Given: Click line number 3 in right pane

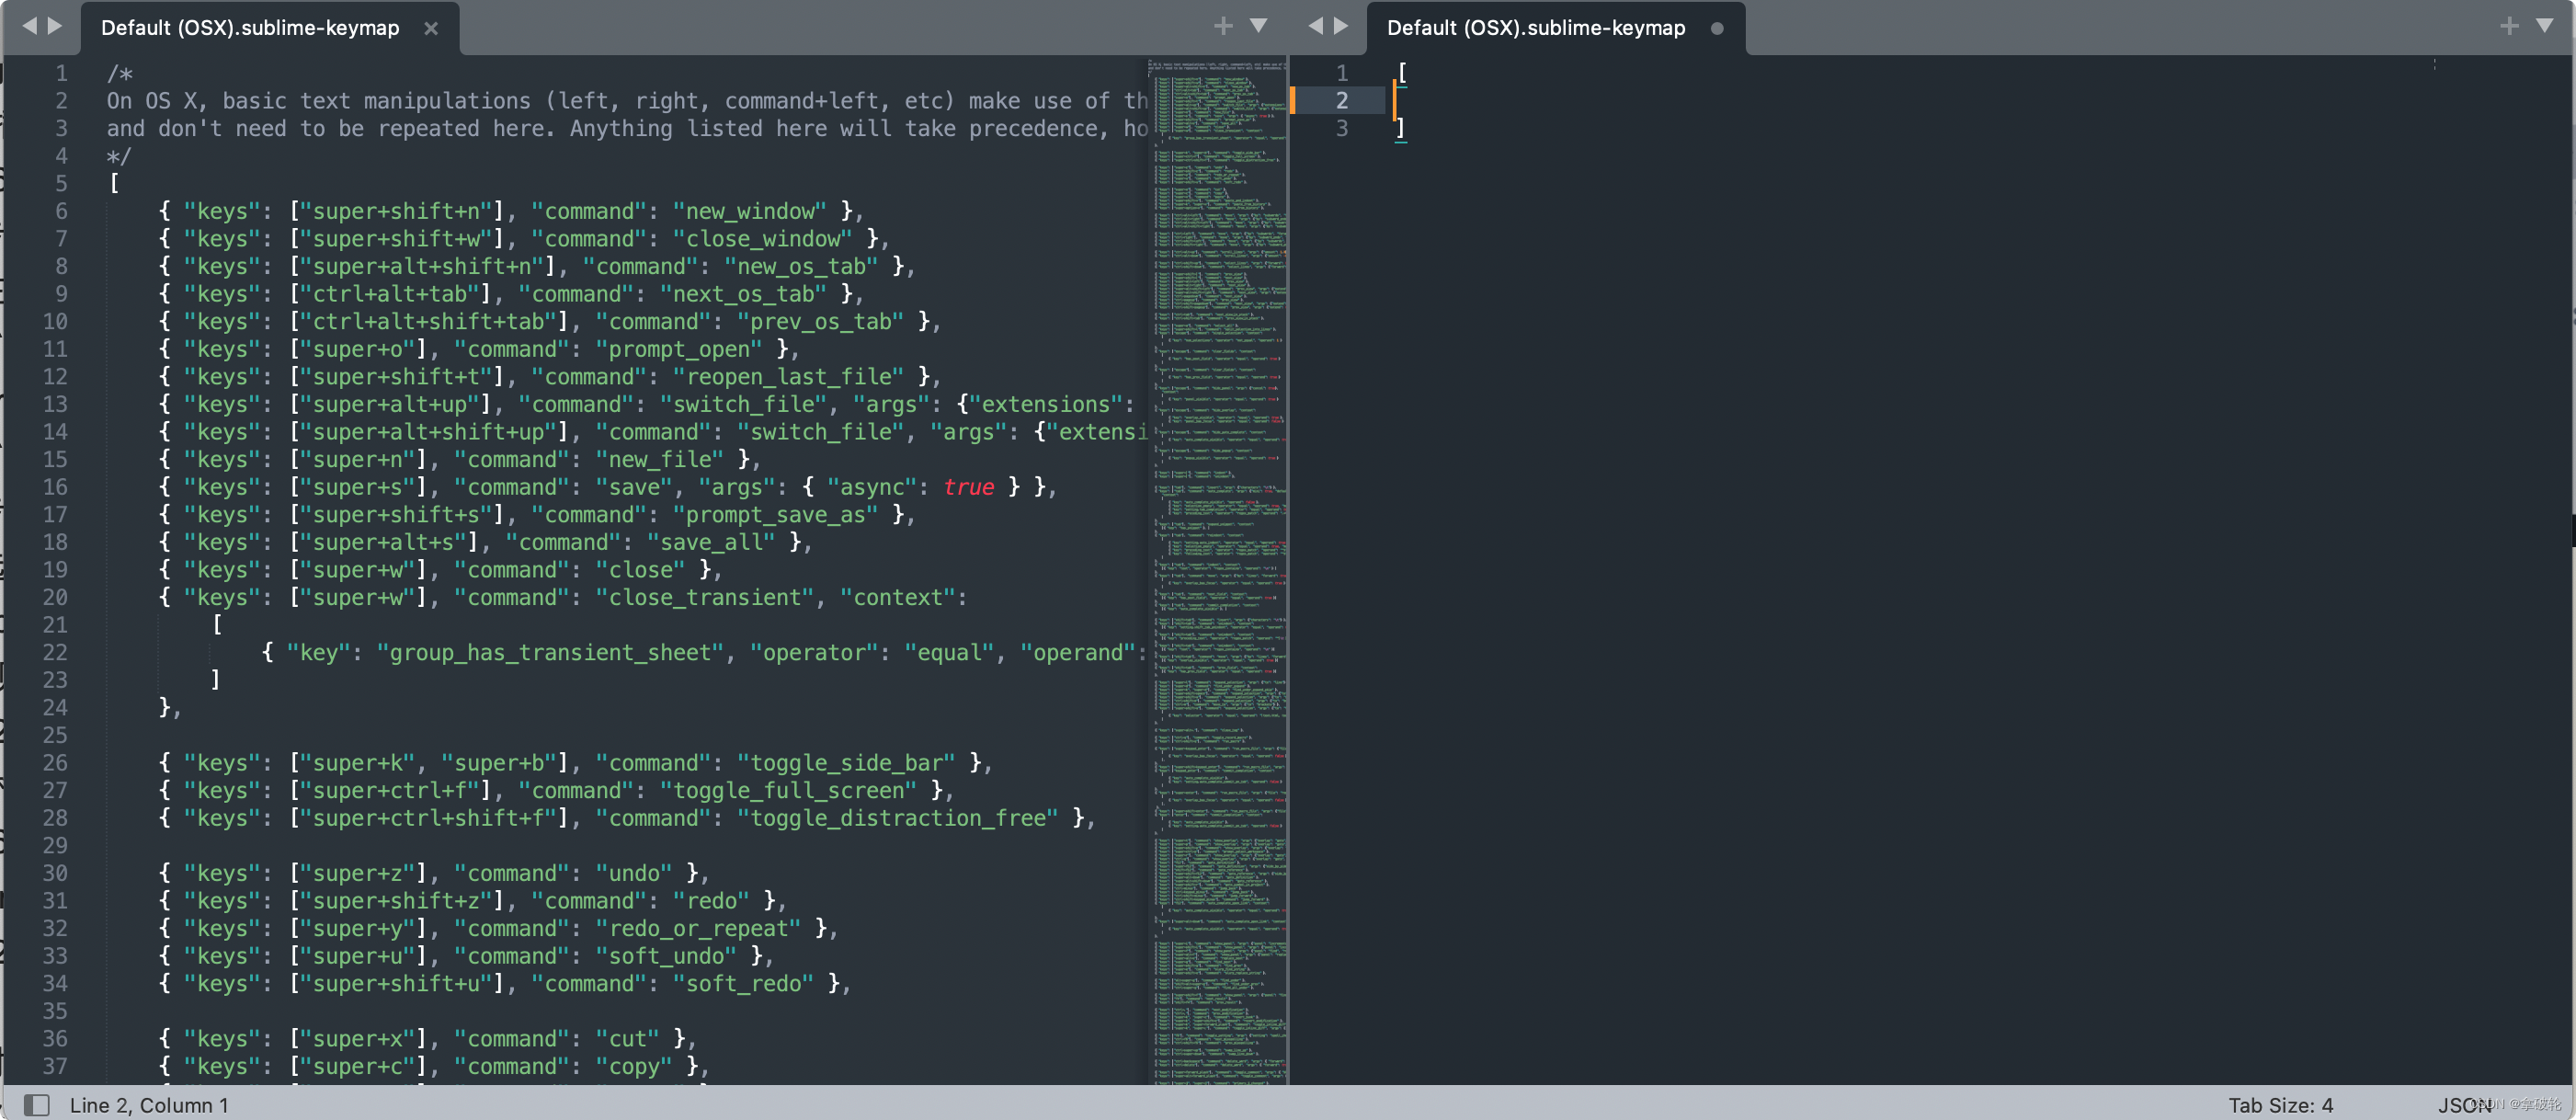Looking at the screenshot, I should point(1342,128).
